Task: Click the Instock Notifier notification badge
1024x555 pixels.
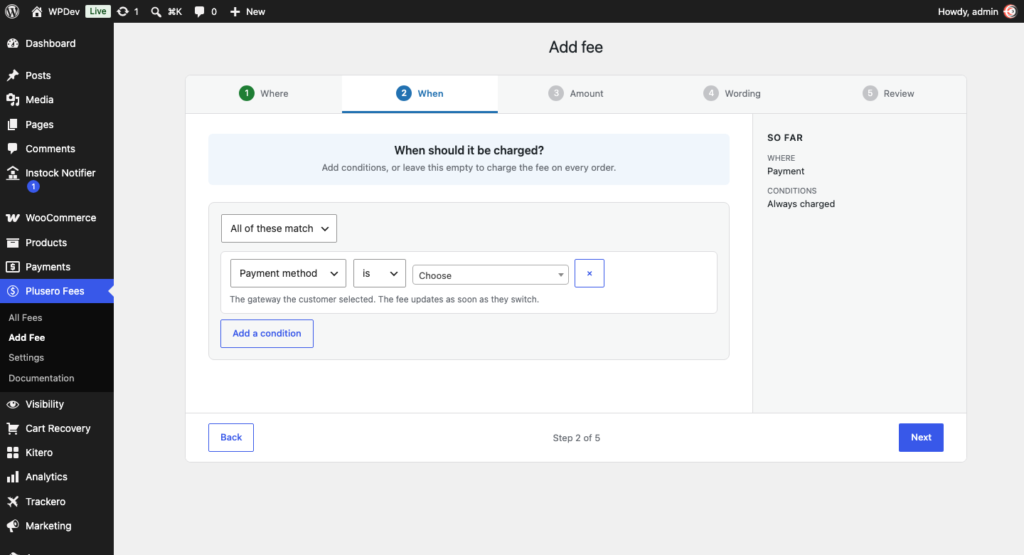Action: pyautogui.click(x=33, y=187)
